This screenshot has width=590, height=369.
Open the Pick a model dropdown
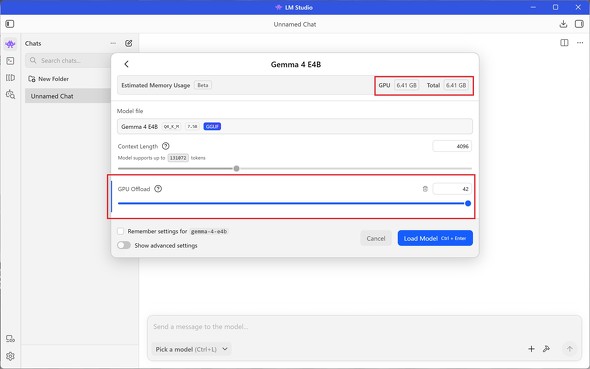coord(192,349)
